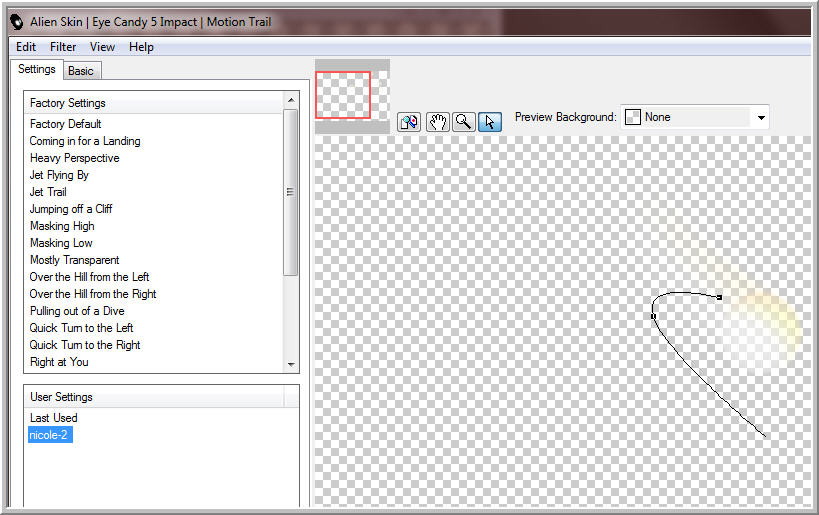This screenshot has height=515, width=819.
Task: Click the Factory Settings scroll up arrow
Action: click(x=291, y=100)
